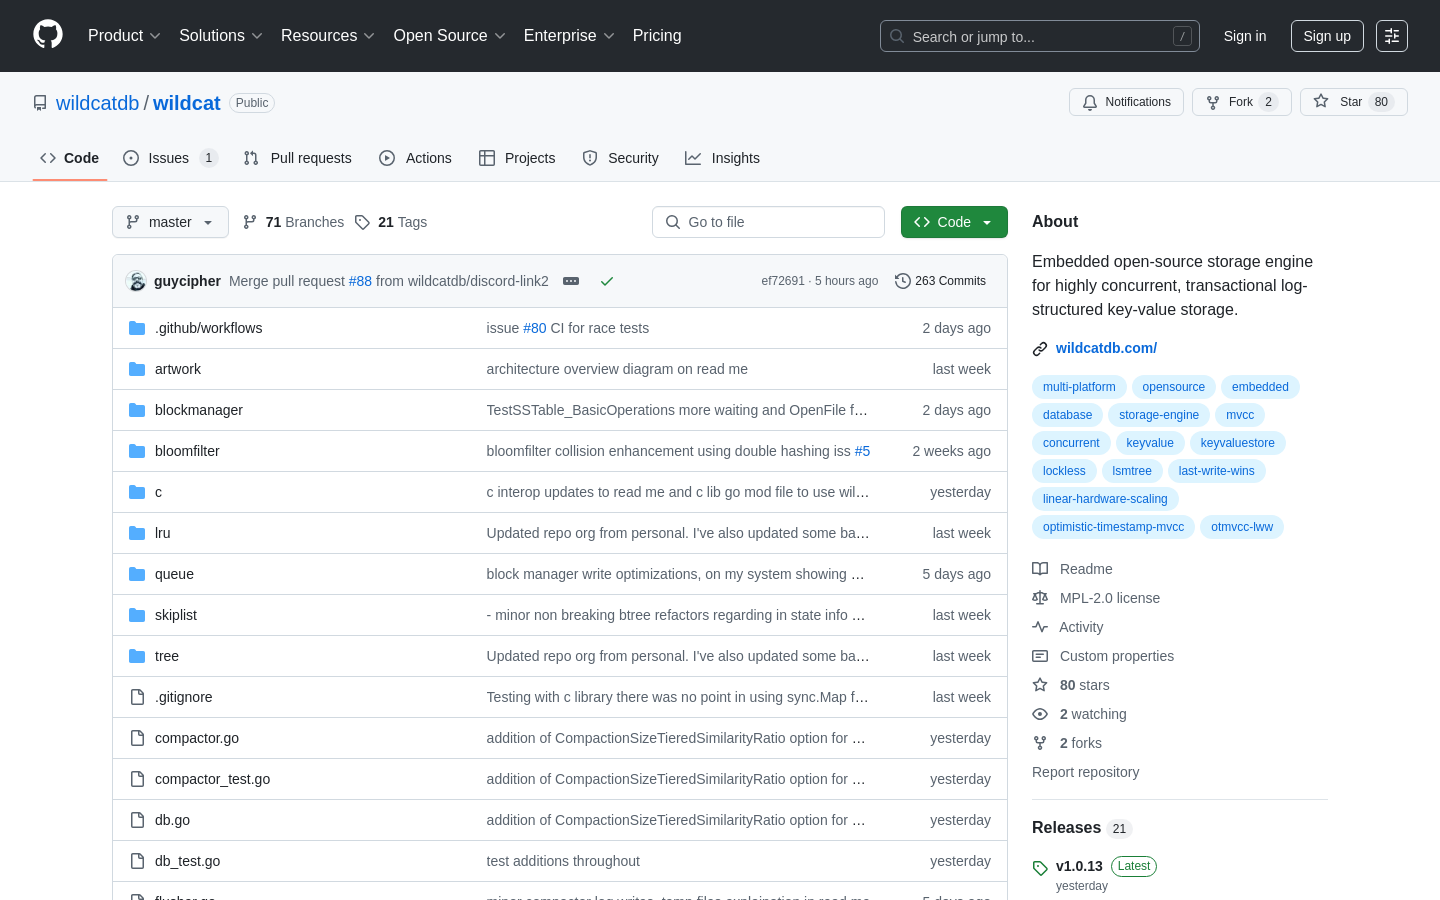
Task: Open issue #80 link in commit message
Action: coord(535,328)
